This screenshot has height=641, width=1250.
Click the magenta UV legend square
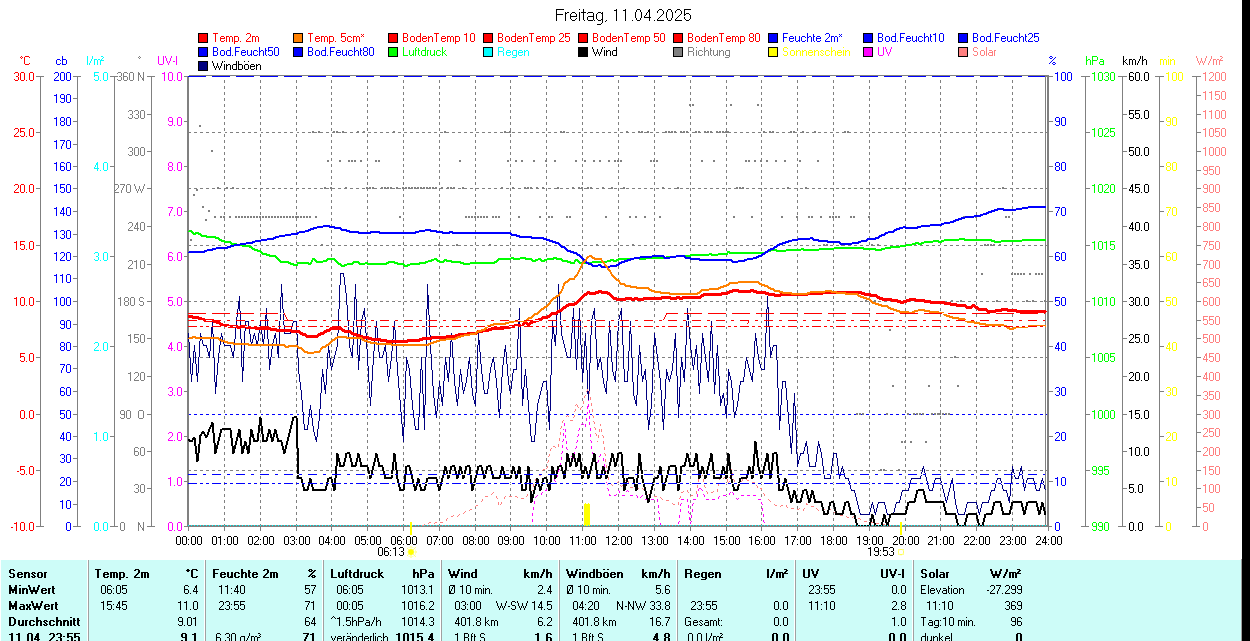click(868, 52)
